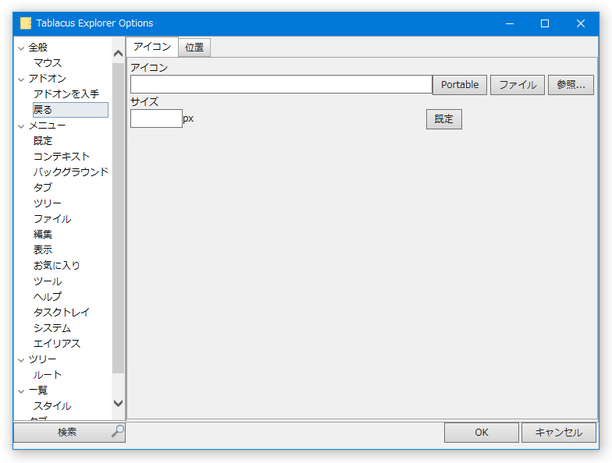Select 表示 in the tree
Image resolution: width=612 pixels, height=463 pixels.
point(43,250)
